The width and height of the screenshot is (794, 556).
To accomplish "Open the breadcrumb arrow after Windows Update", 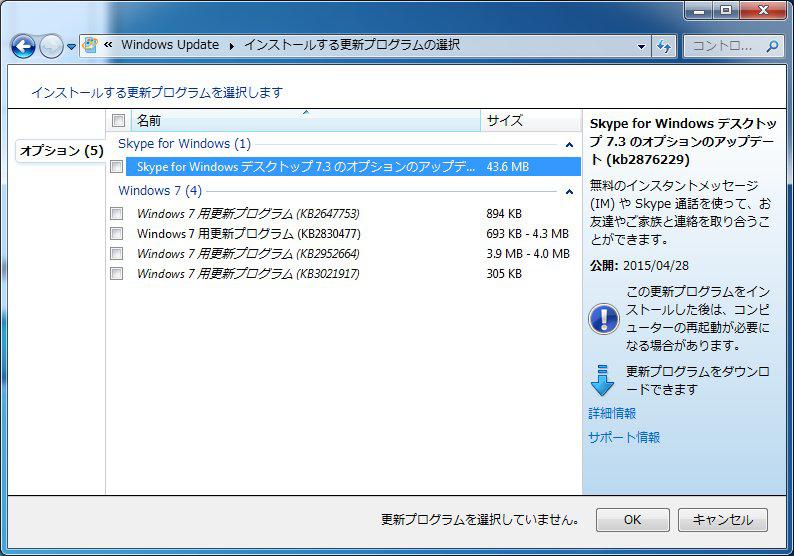I will tap(232, 46).
